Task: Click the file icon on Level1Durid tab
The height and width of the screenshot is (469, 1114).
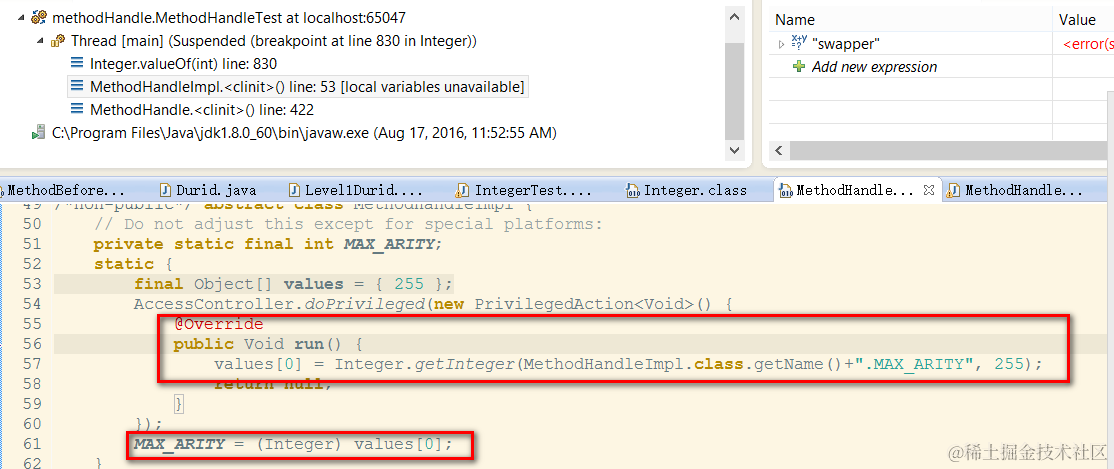Action: click(x=294, y=190)
